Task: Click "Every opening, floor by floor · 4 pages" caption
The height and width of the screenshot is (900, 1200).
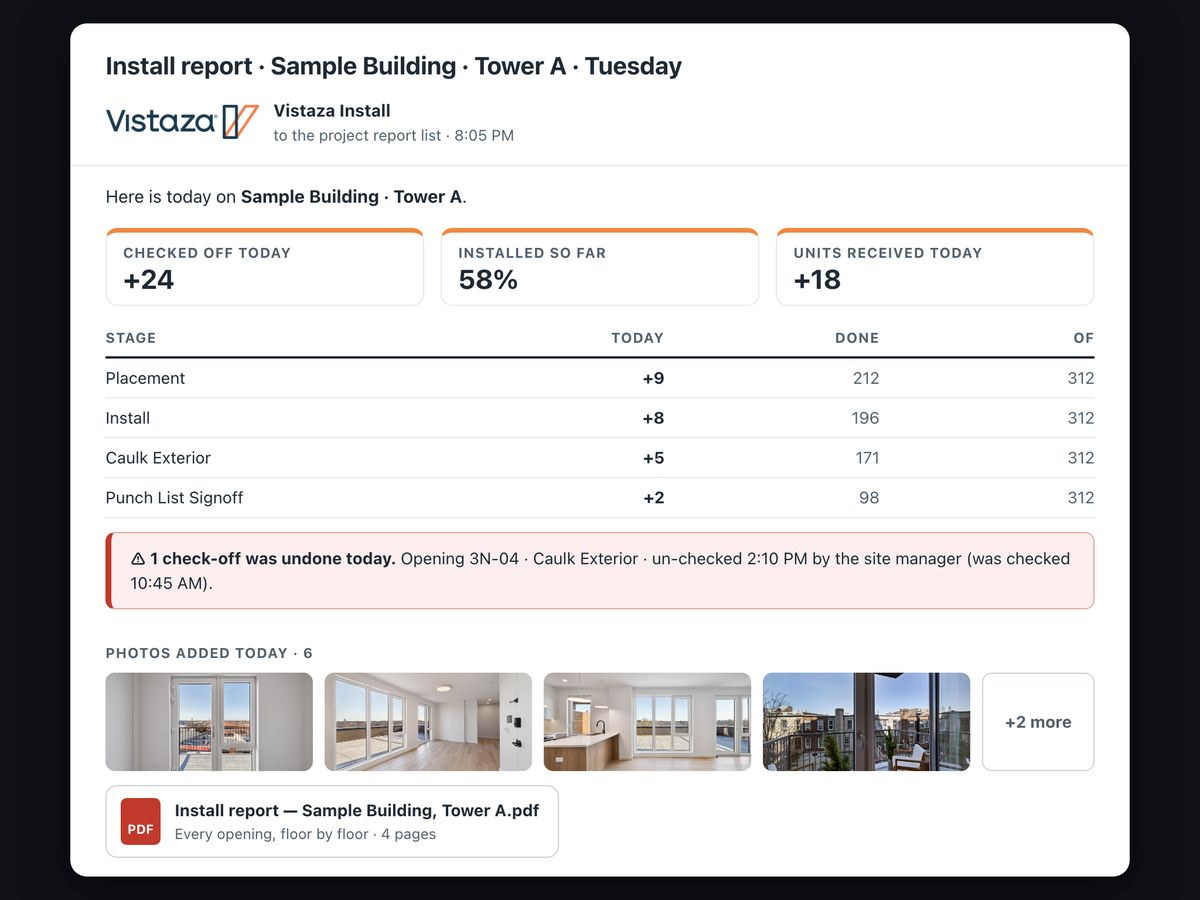Action: 305,834
